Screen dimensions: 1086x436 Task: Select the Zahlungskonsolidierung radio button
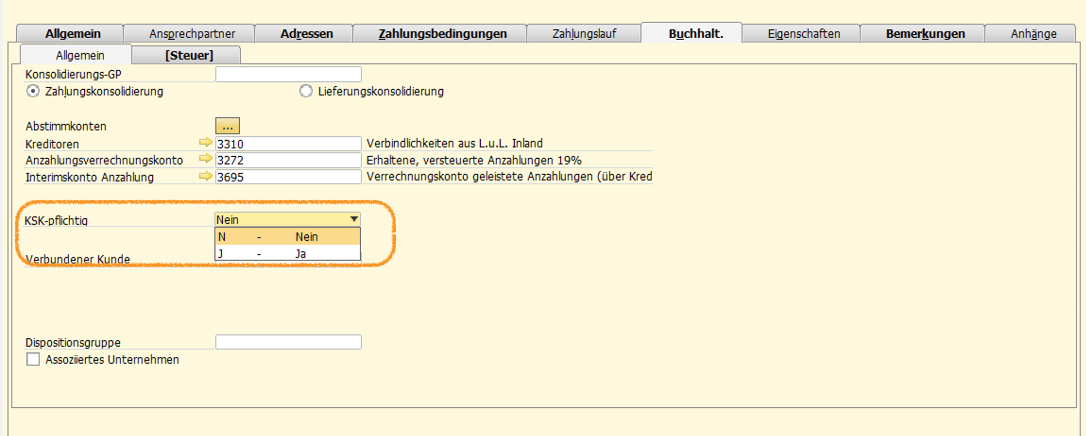33,91
